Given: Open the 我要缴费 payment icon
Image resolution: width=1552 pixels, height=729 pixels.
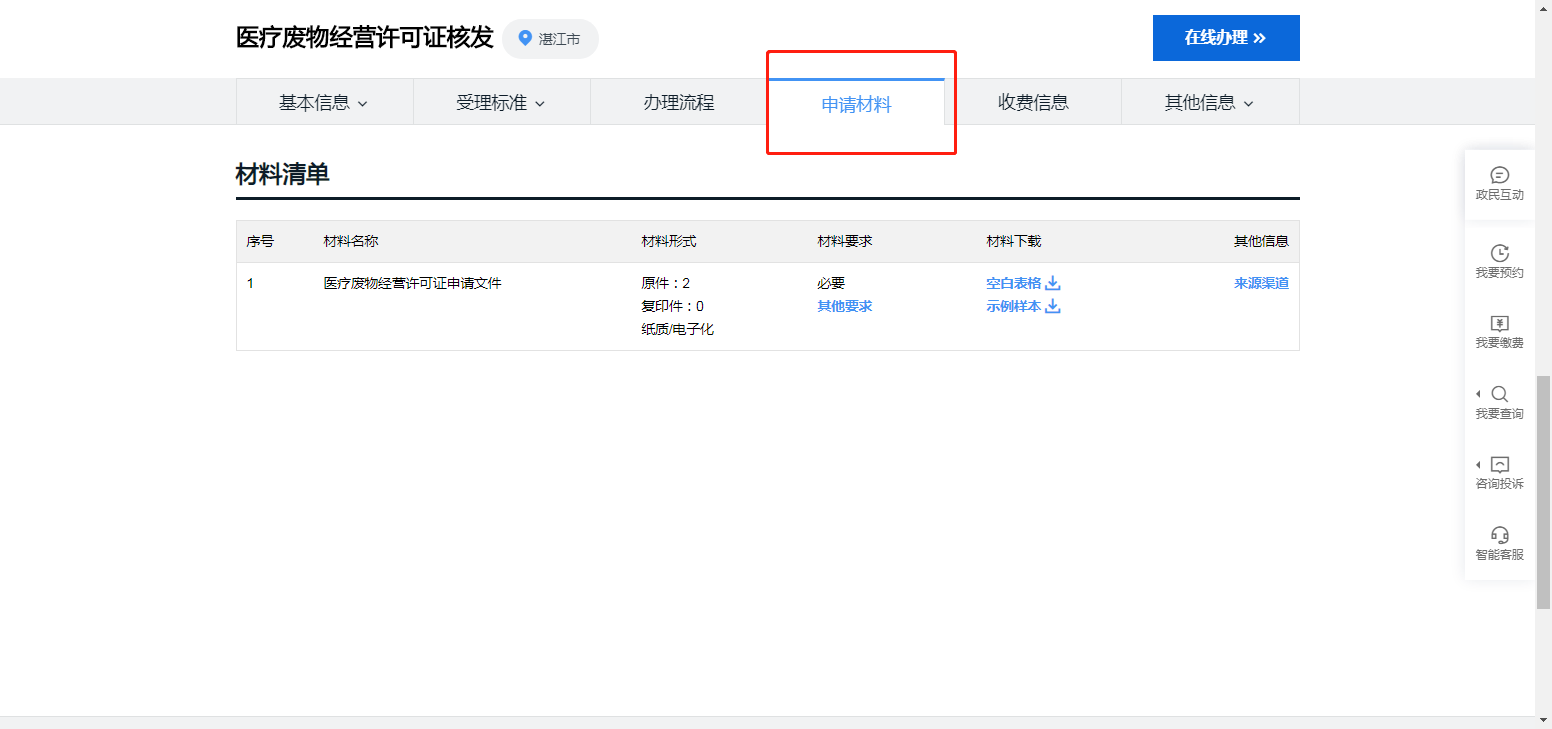Looking at the screenshot, I should coord(1499,323).
